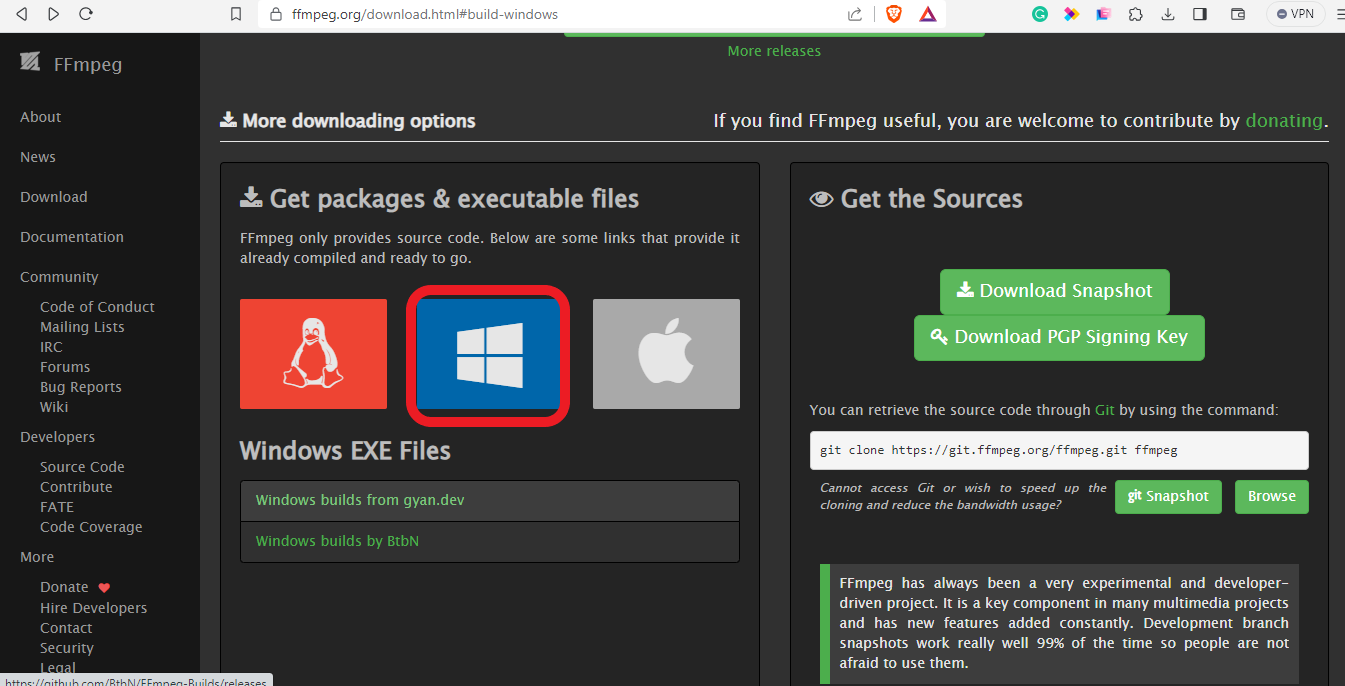Click the More releases link
This screenshot has width=1345, height=686.
774,51
